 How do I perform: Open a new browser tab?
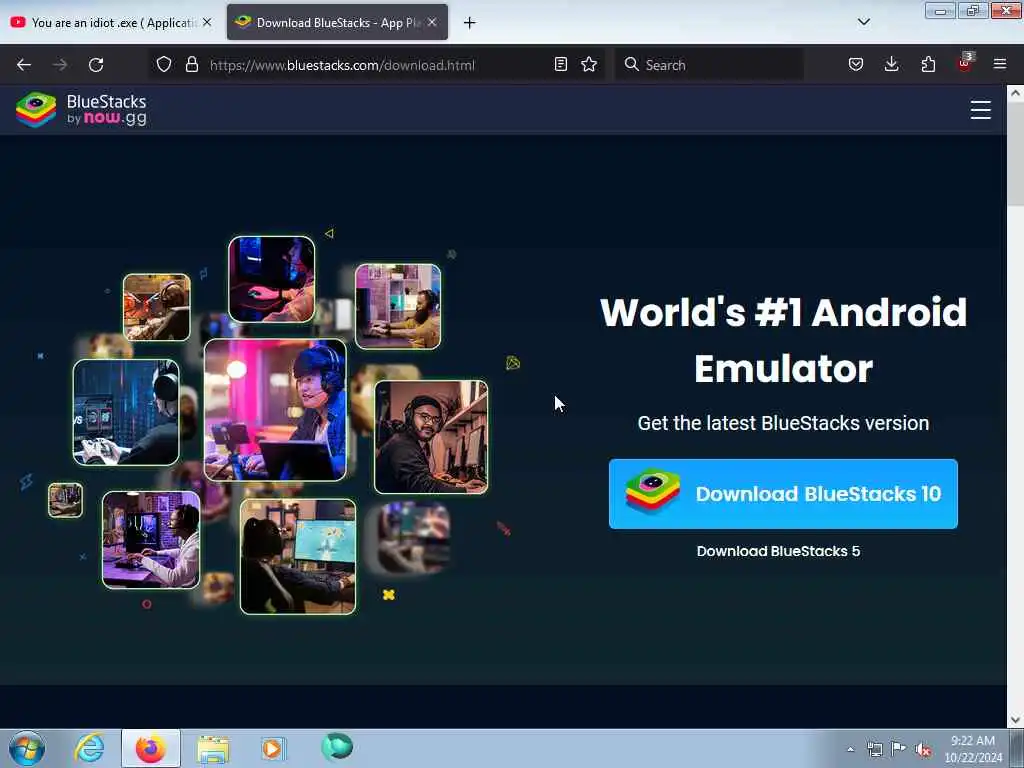coord(470,23)
